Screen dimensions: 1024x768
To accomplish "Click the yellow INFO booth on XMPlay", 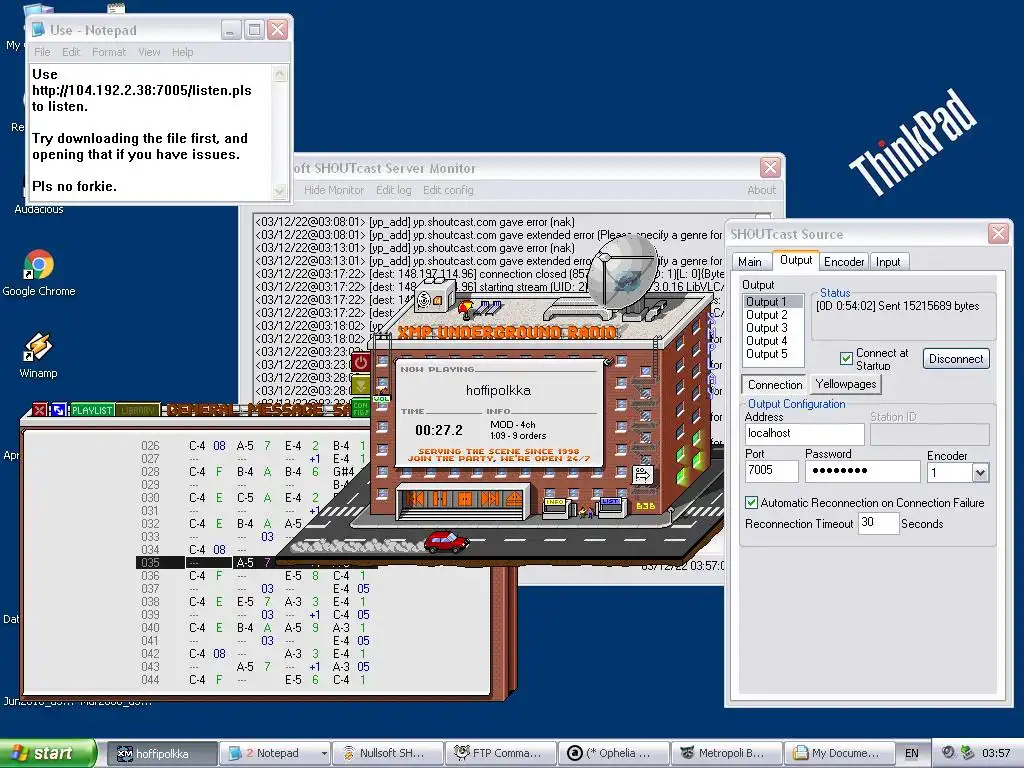I will (556, 507).
